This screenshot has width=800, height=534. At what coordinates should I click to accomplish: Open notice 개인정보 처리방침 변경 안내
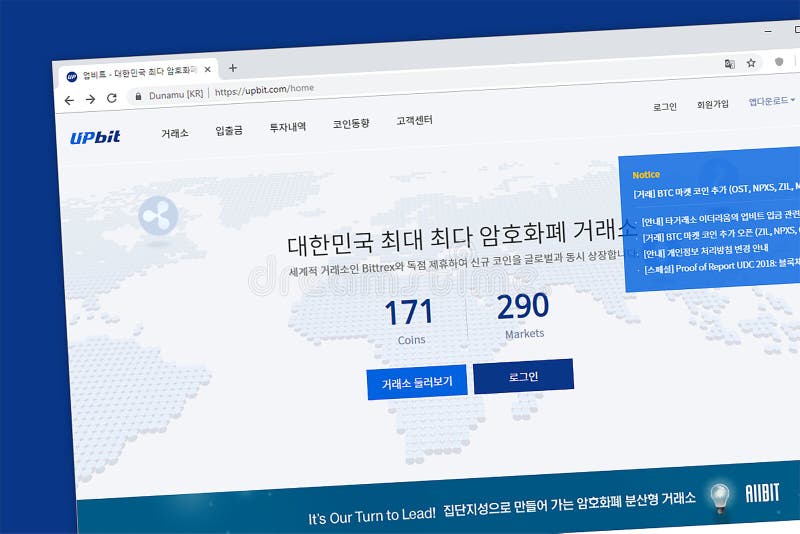[706, 250]
